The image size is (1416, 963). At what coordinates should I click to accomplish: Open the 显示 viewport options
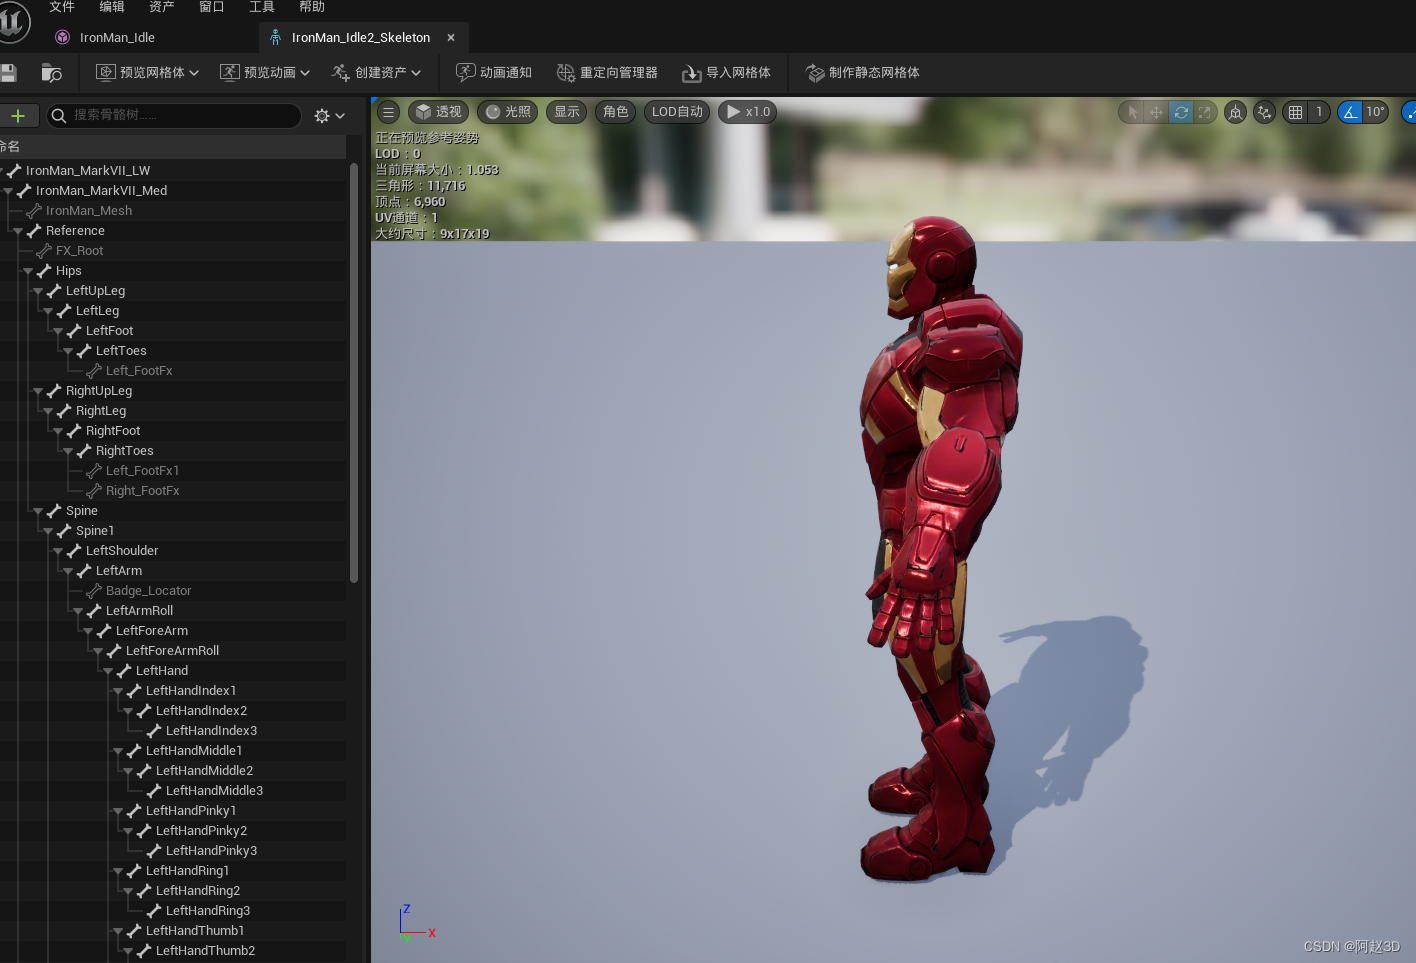[567, 112]
